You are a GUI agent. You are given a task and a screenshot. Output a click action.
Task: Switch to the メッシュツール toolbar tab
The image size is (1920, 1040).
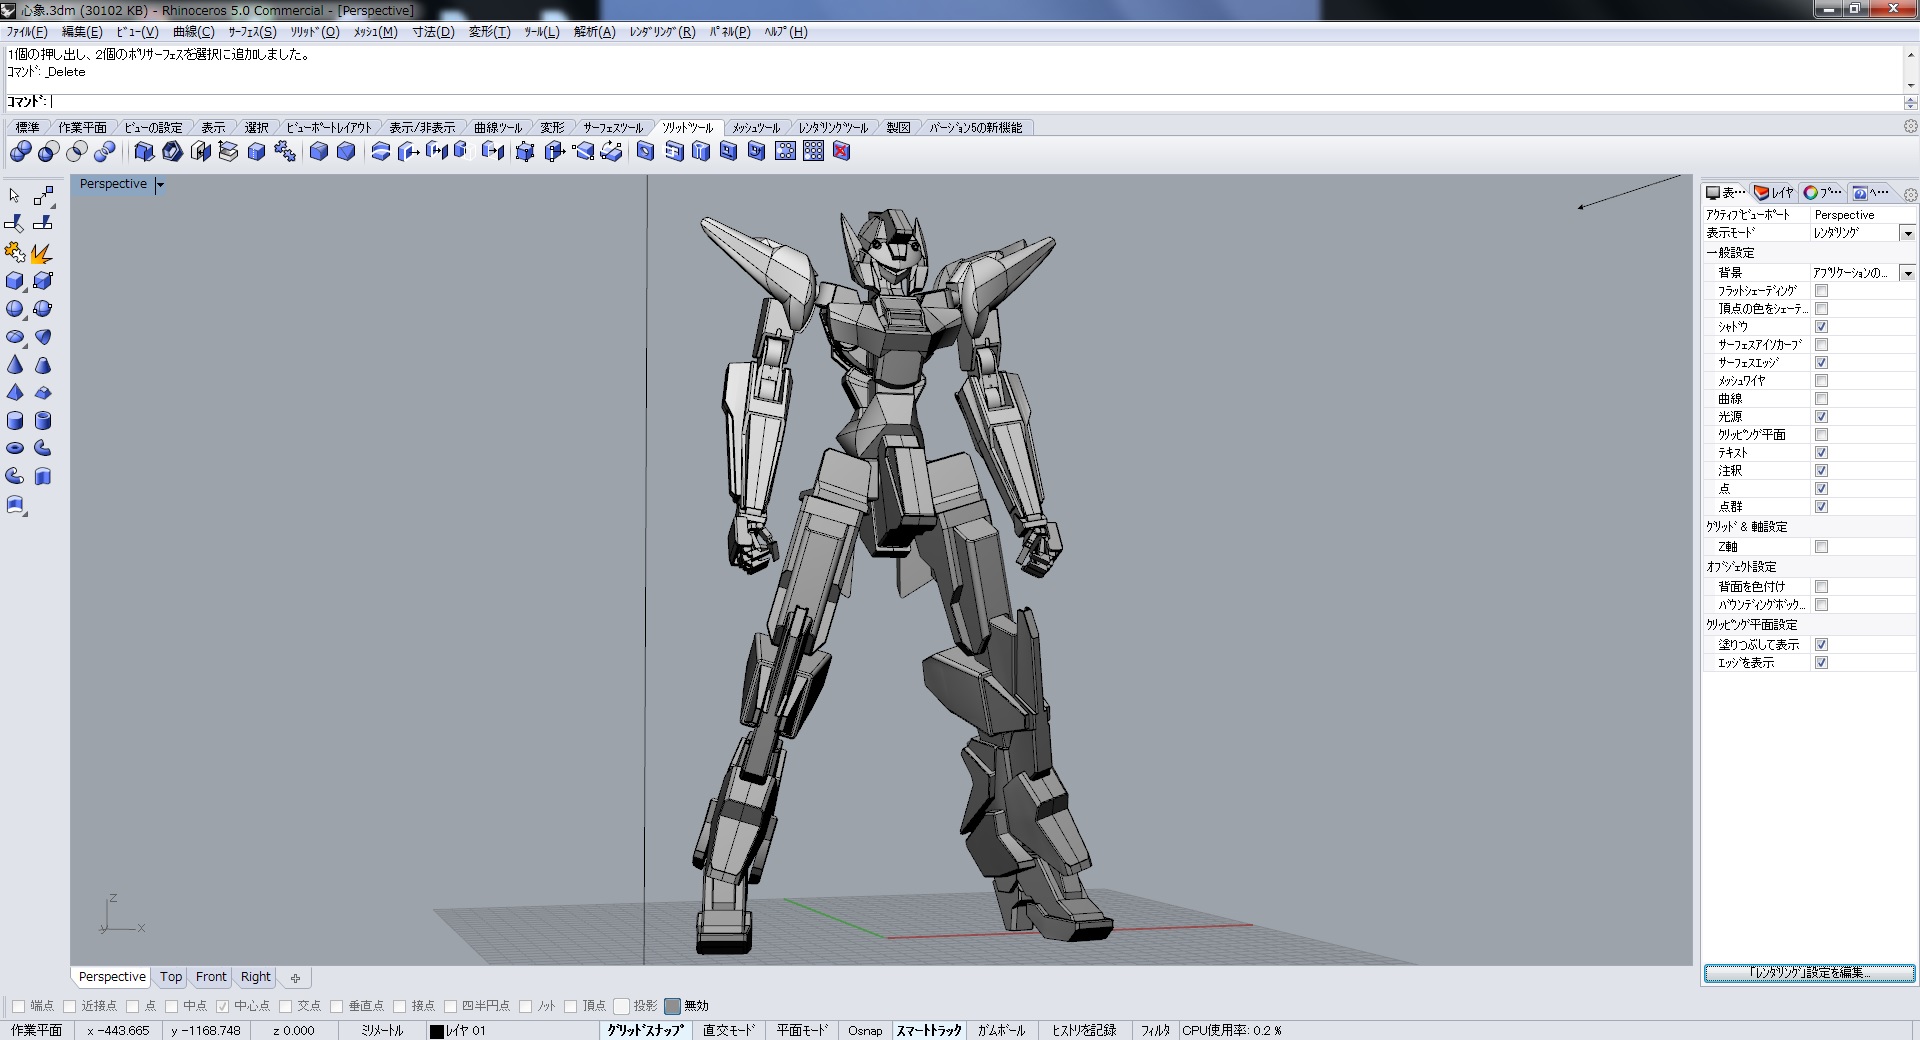point(755,128)
